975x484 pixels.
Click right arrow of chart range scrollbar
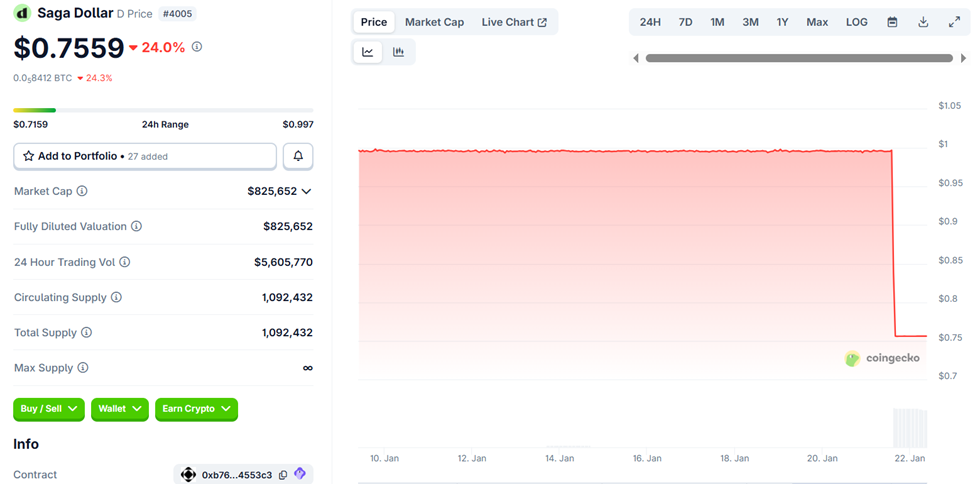963,58
